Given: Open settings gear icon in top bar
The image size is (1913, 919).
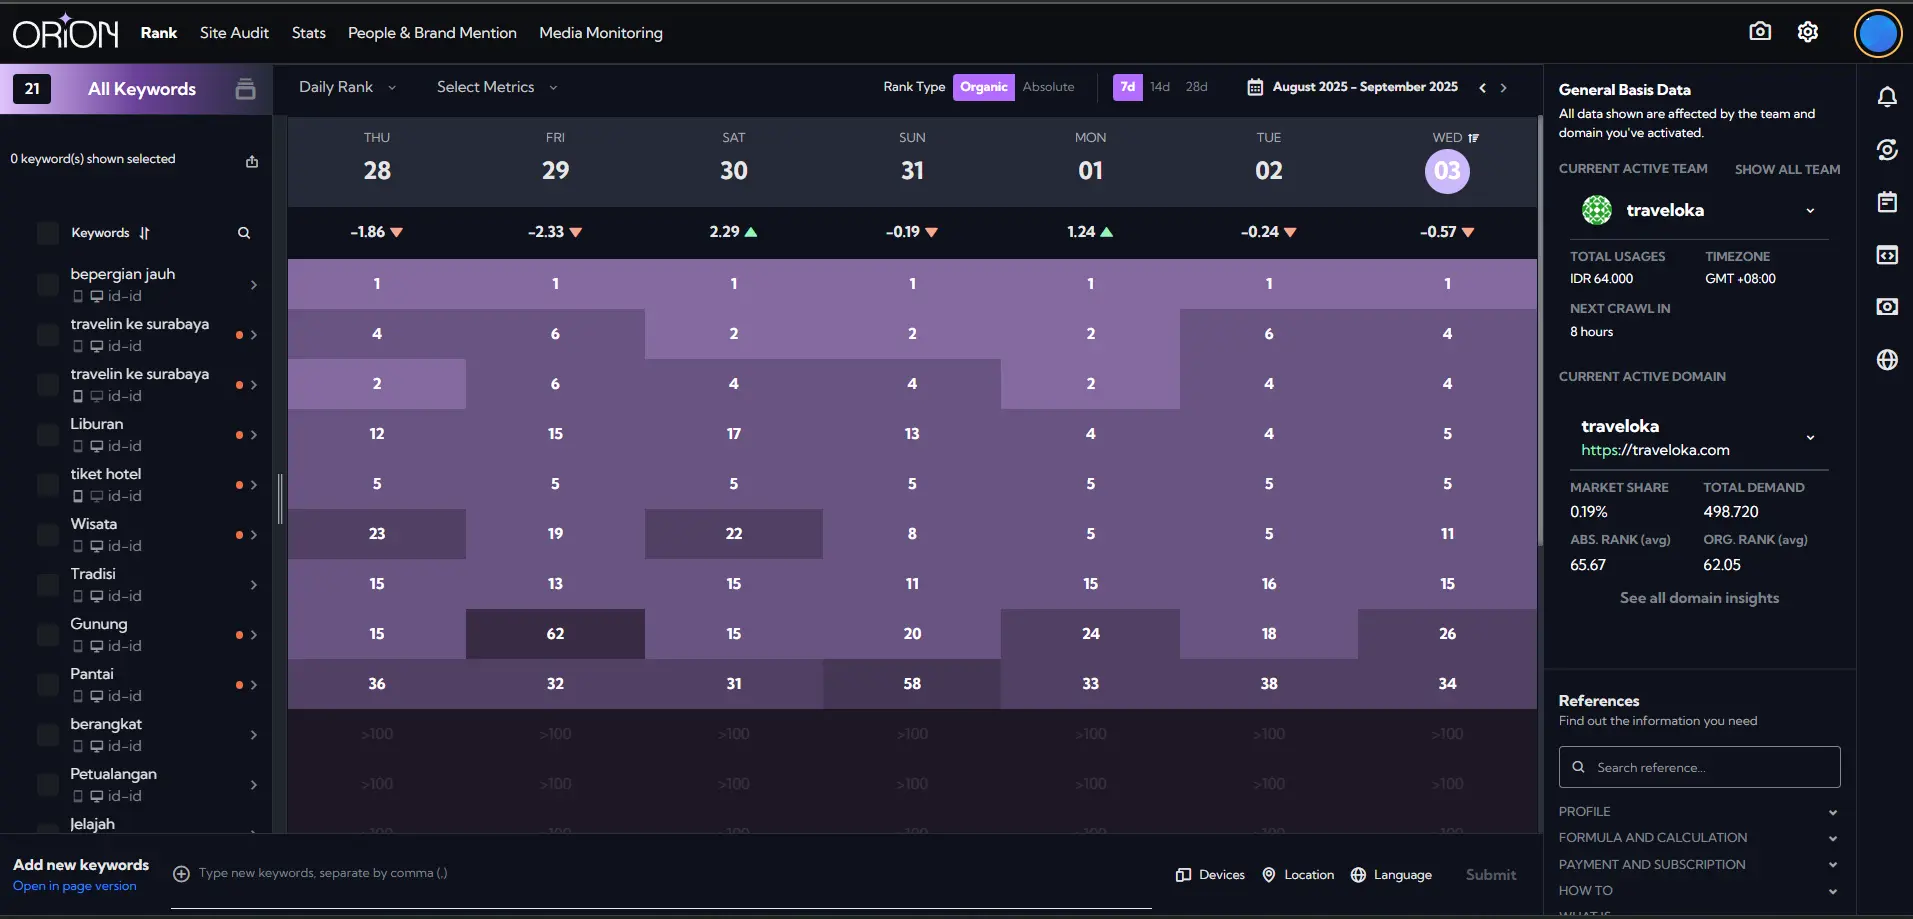Looking at the screenshot, I should (1807, 32).
